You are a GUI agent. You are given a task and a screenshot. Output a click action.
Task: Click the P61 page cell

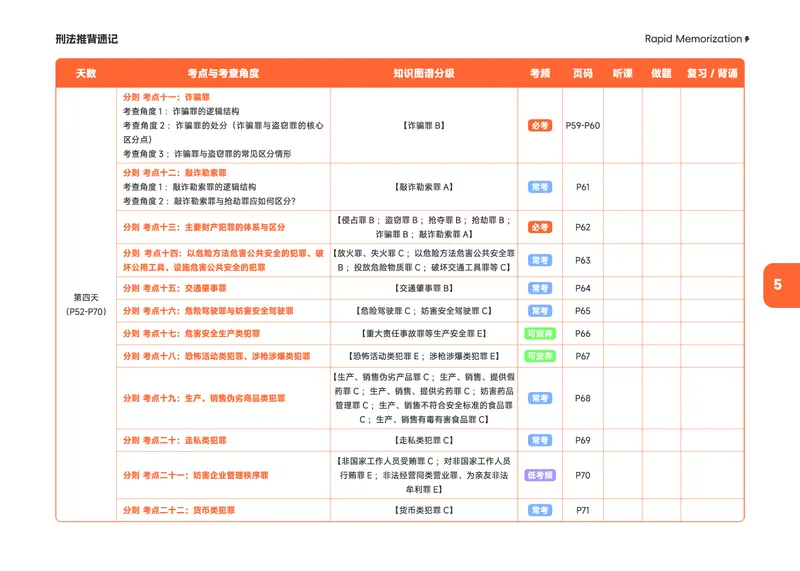pos(583,187)
